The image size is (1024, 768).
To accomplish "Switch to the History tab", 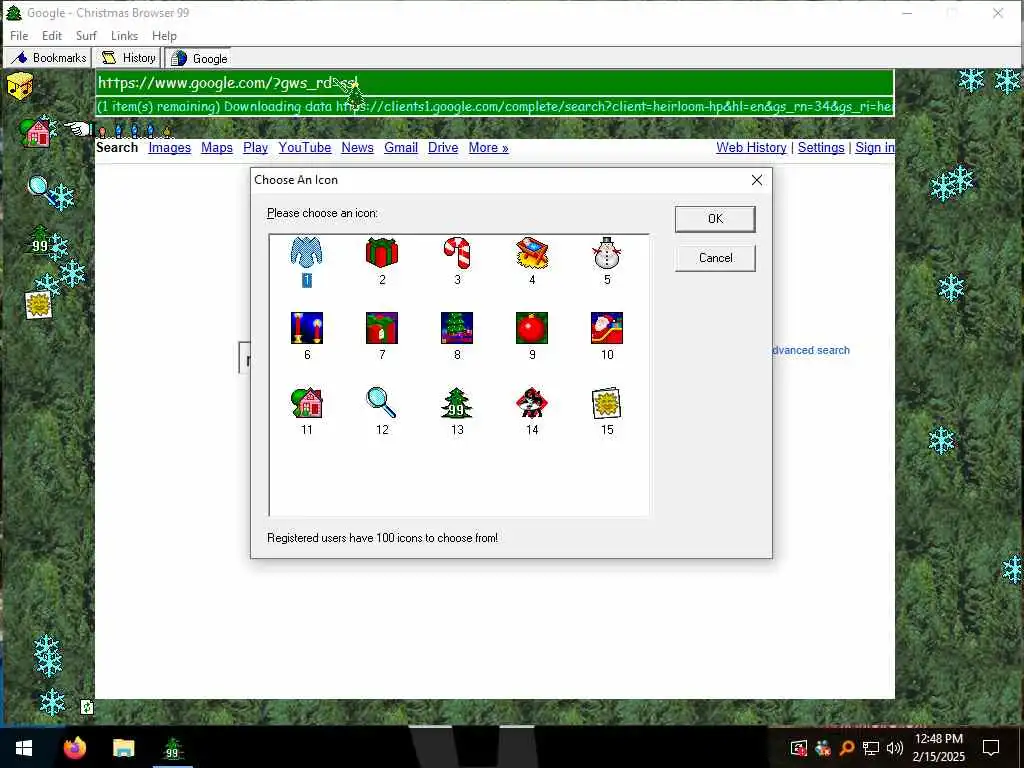I will coord(128,58).
